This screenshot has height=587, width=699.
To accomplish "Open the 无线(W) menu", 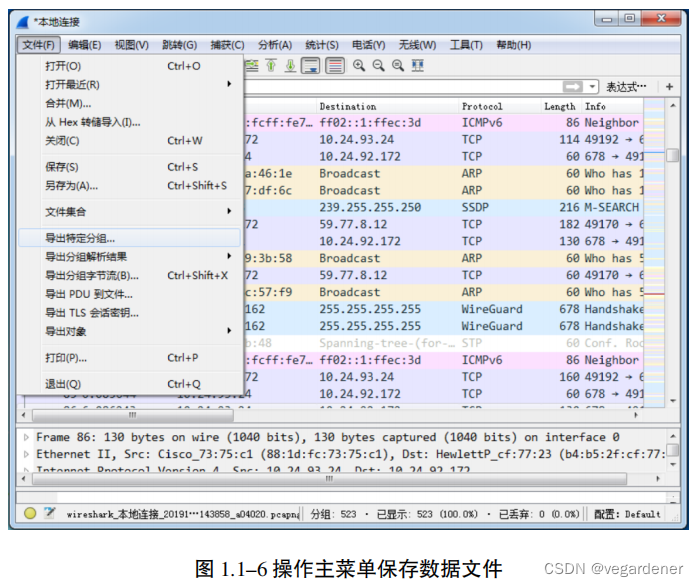I will point(417,45).
